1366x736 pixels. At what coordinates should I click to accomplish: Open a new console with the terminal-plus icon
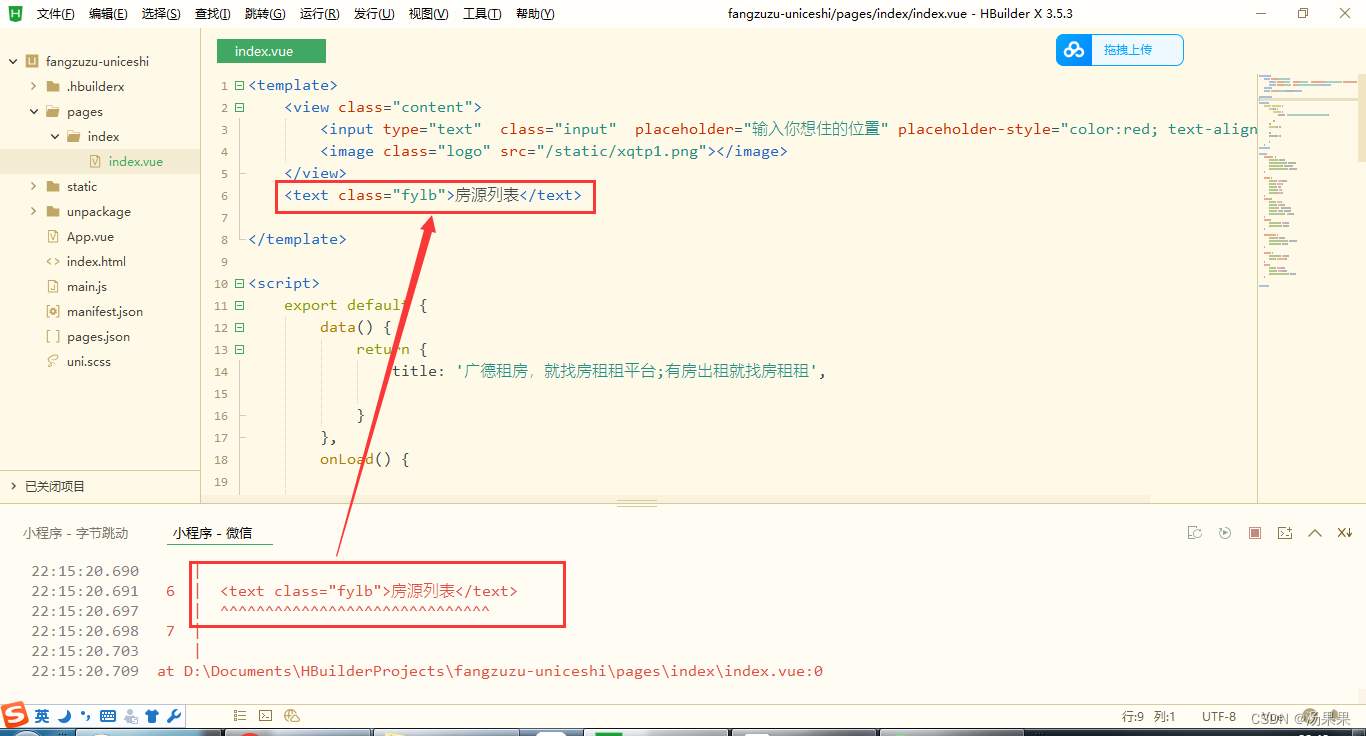(1284, 533)
